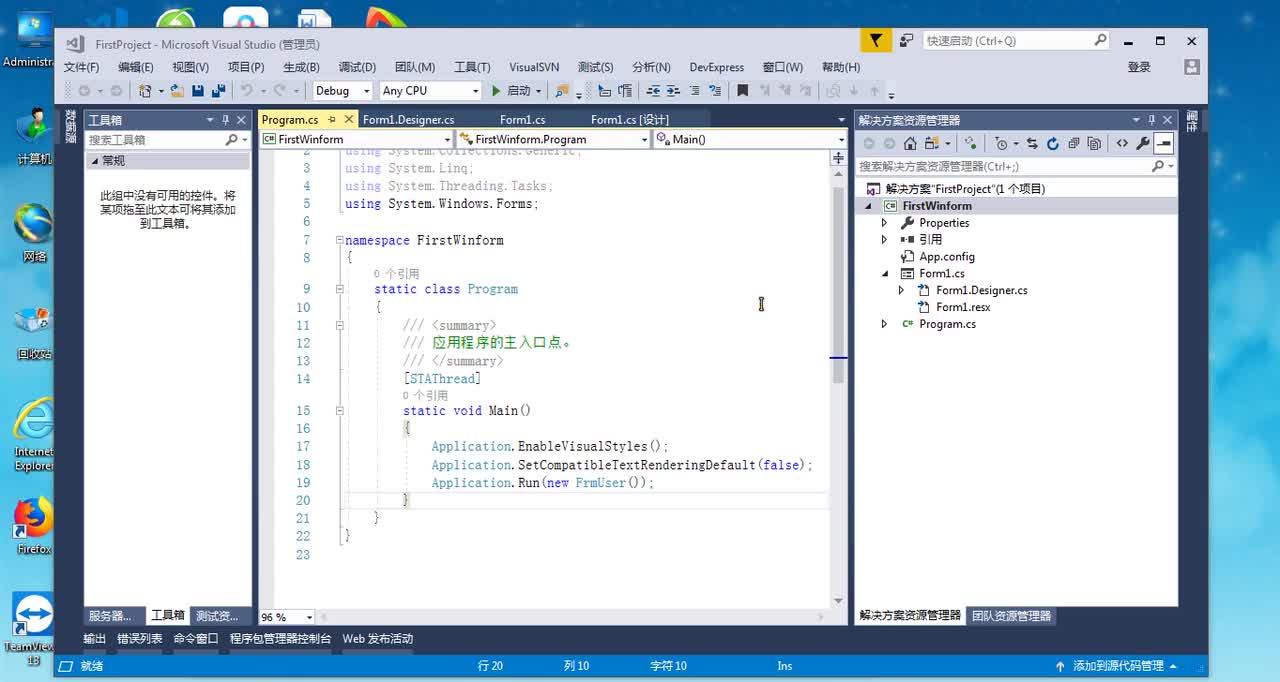This screenshot has width=1280, height=682.
Task: Open the DevExpress menu
Action: 717,67
